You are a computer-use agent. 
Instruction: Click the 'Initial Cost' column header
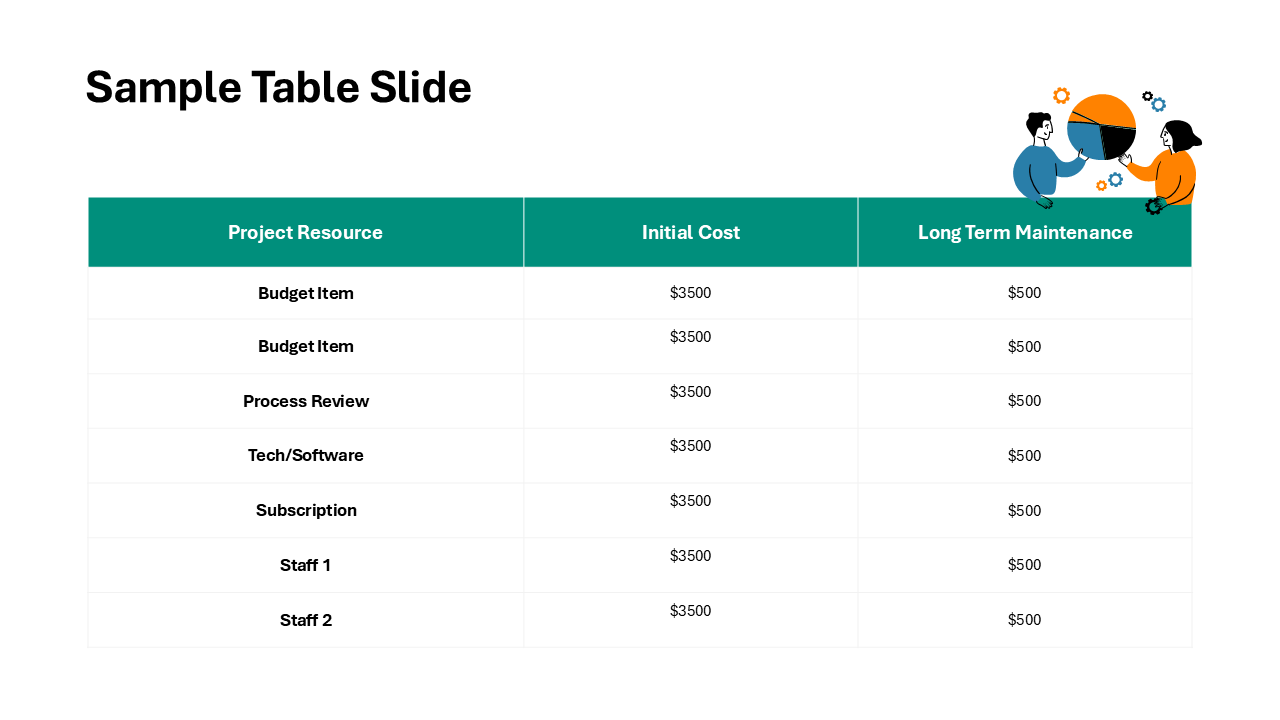click(691, 232)
